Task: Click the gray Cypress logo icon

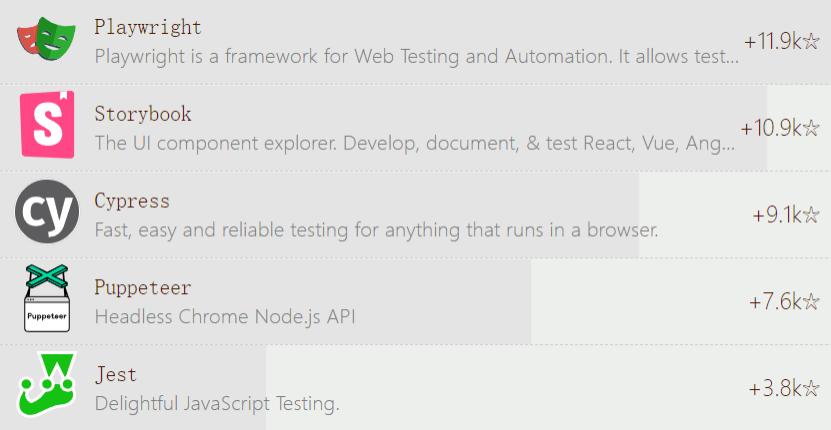Action: click(x=46, y=211)
